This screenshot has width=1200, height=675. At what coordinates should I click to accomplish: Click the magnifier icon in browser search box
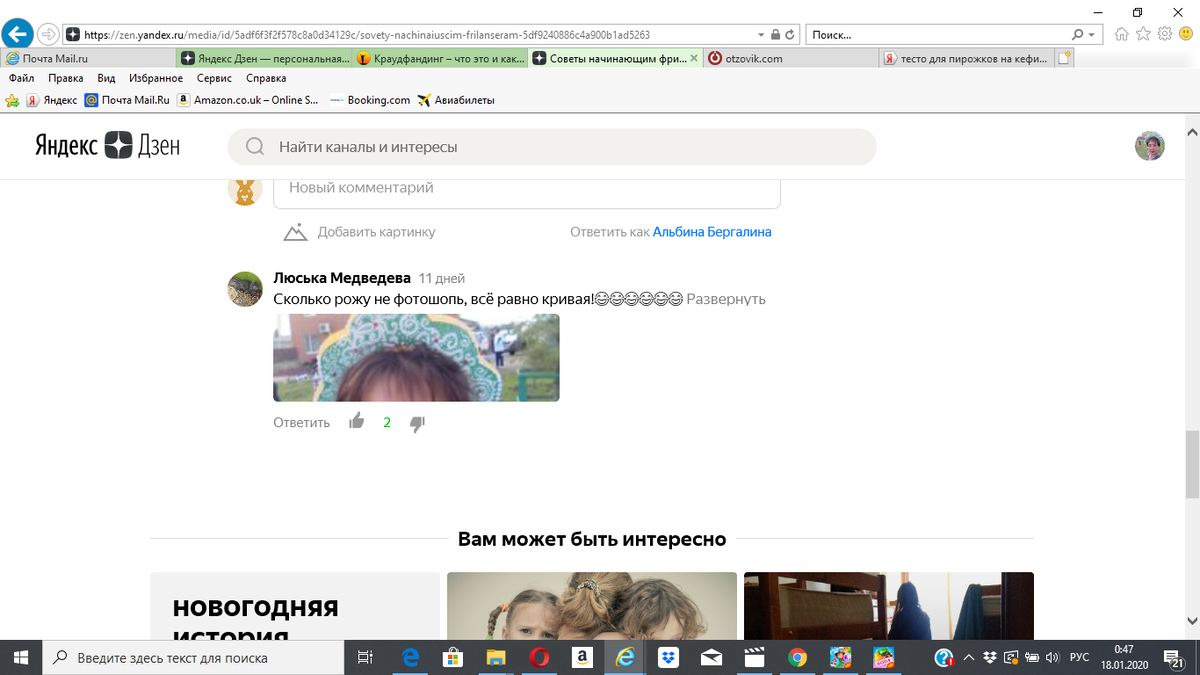(1077, 34)
